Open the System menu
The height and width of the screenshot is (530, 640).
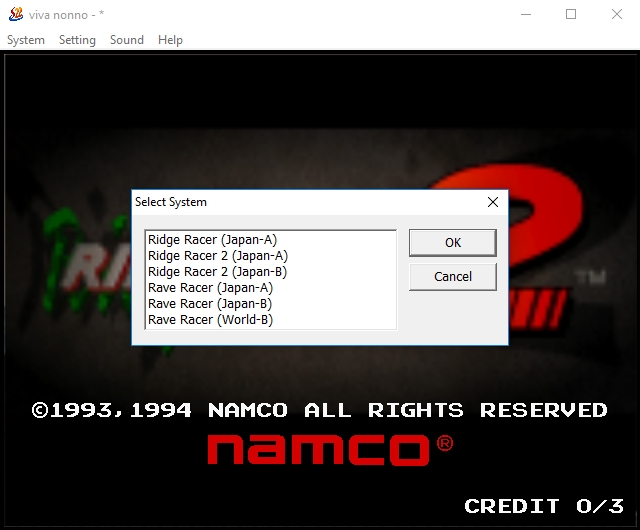[26, 40]
